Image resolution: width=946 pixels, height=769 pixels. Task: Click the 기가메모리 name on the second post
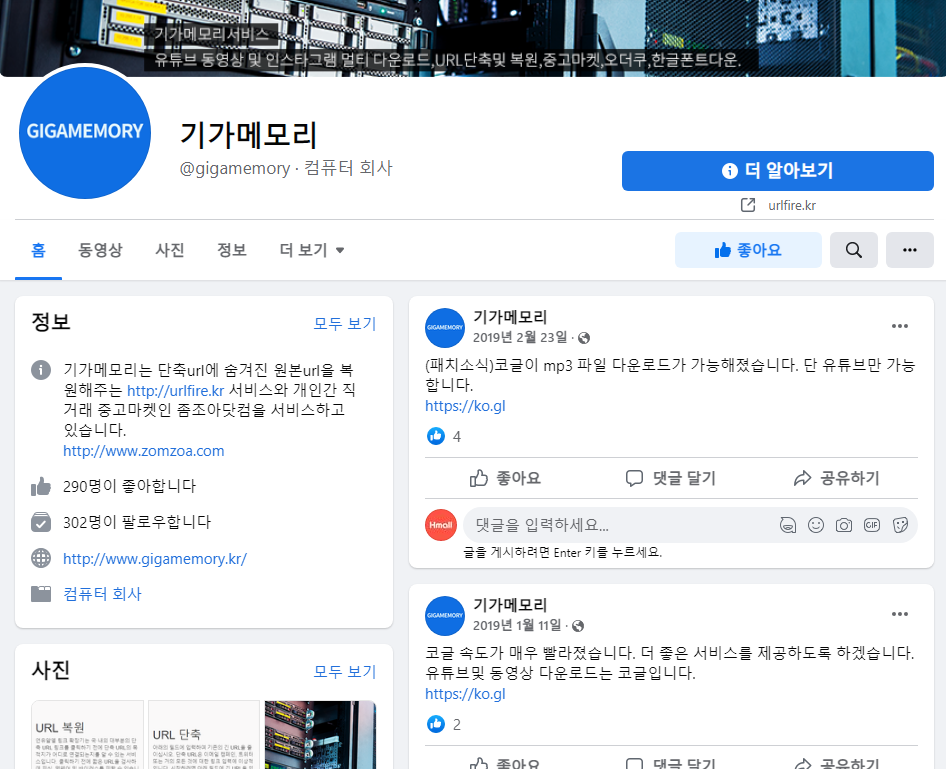[x=510, y=605]
